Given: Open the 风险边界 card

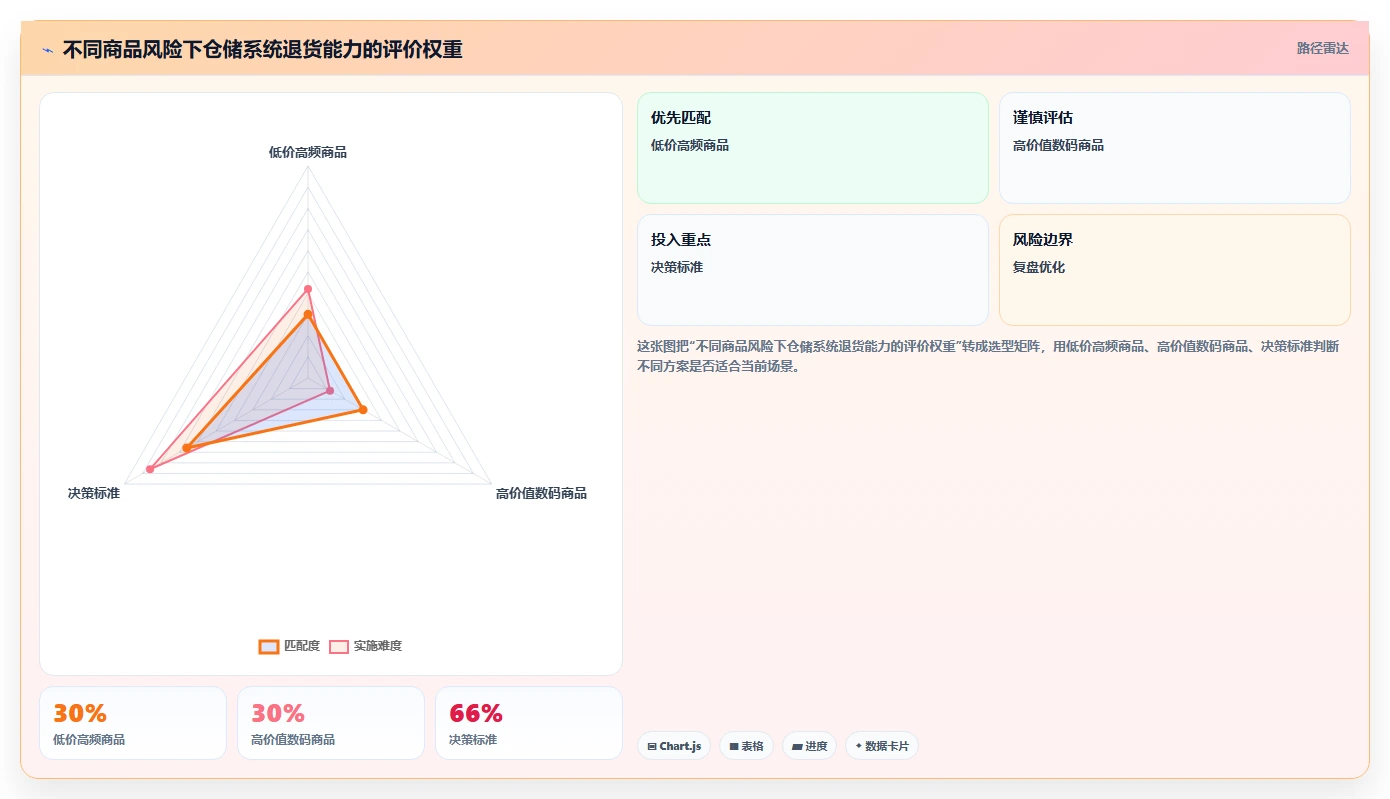Looking at the screenshot, I should coord(1174,270).
